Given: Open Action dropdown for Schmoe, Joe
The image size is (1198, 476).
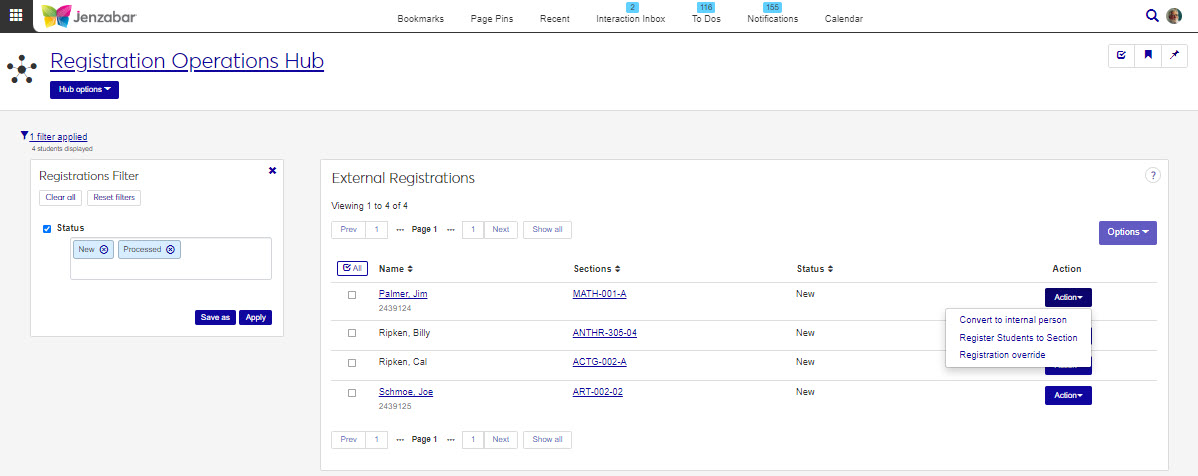Looking at the screenshot, I should click(1067, 395).
